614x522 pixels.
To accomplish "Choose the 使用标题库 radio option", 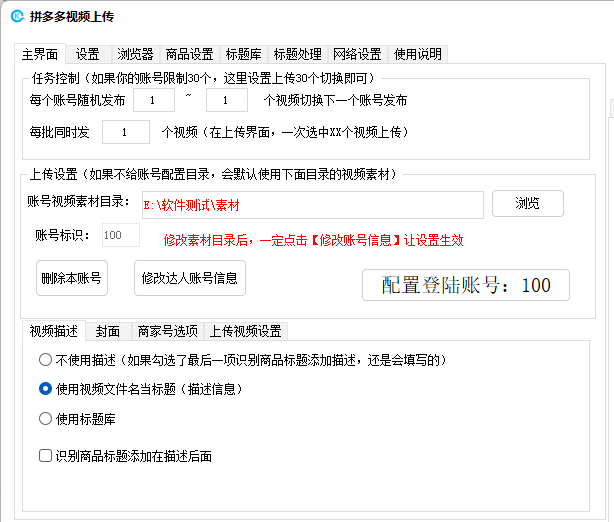I will [77, 419].
